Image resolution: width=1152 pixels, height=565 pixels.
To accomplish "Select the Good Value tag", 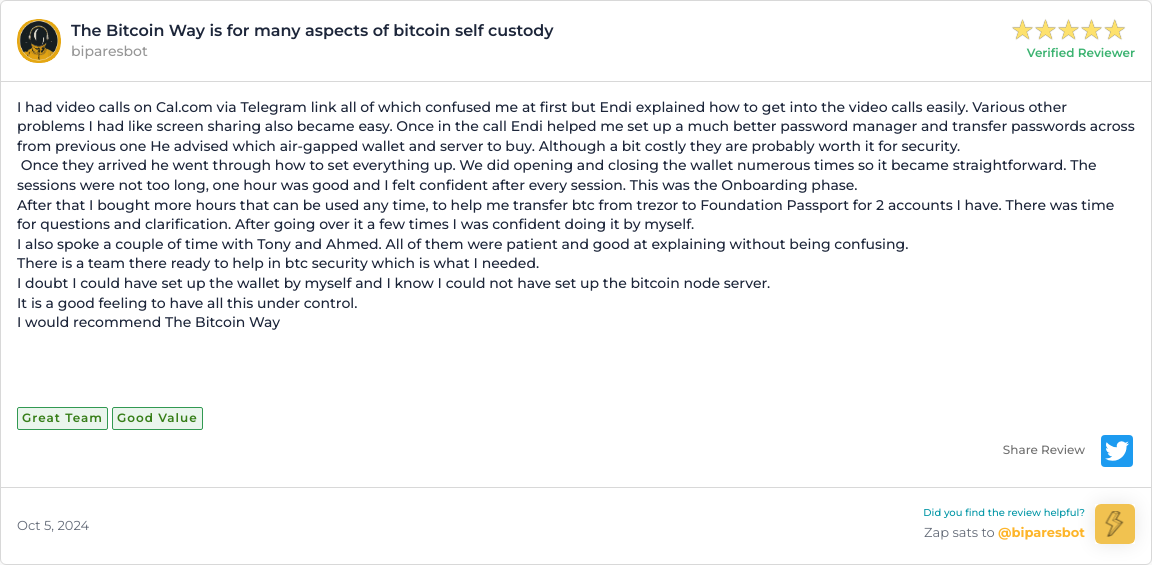I will coord(157,418).
